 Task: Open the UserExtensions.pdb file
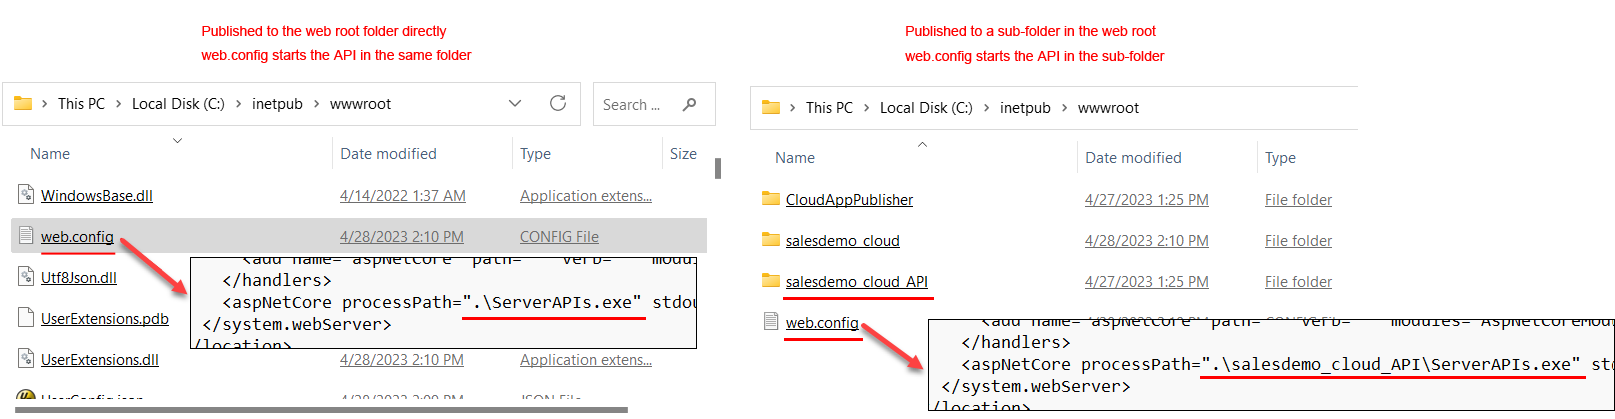pos(105,319)
